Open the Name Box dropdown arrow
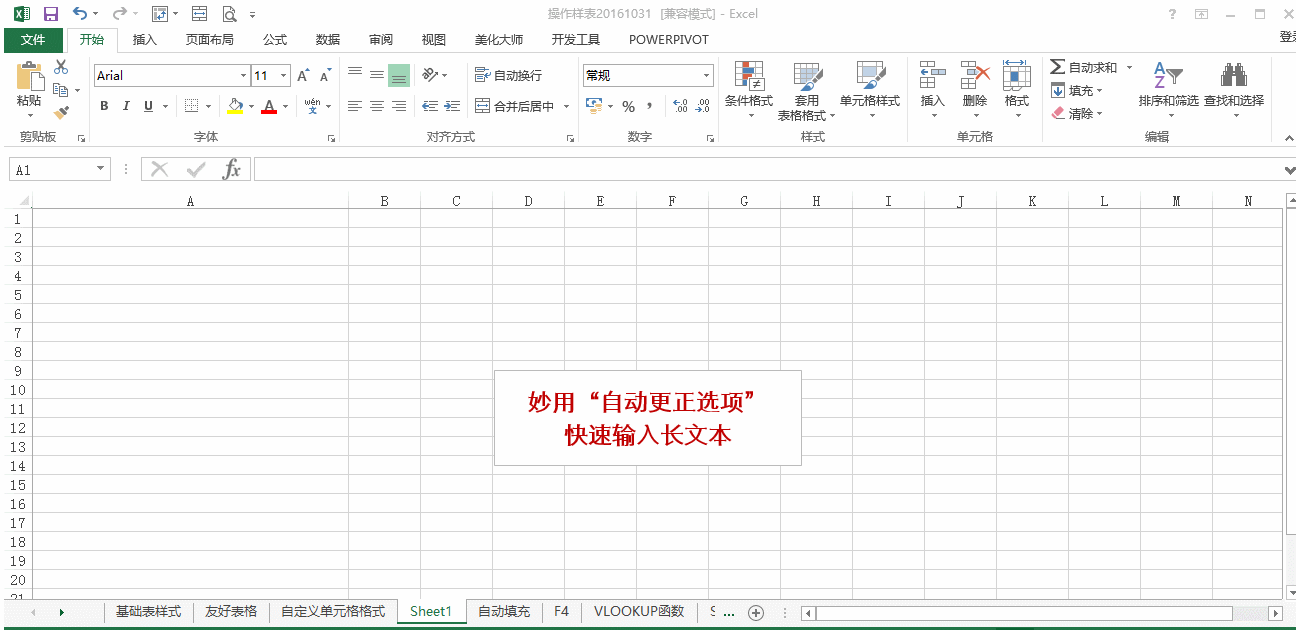Screen dimensions: 1296x630 tap(100, 169)
